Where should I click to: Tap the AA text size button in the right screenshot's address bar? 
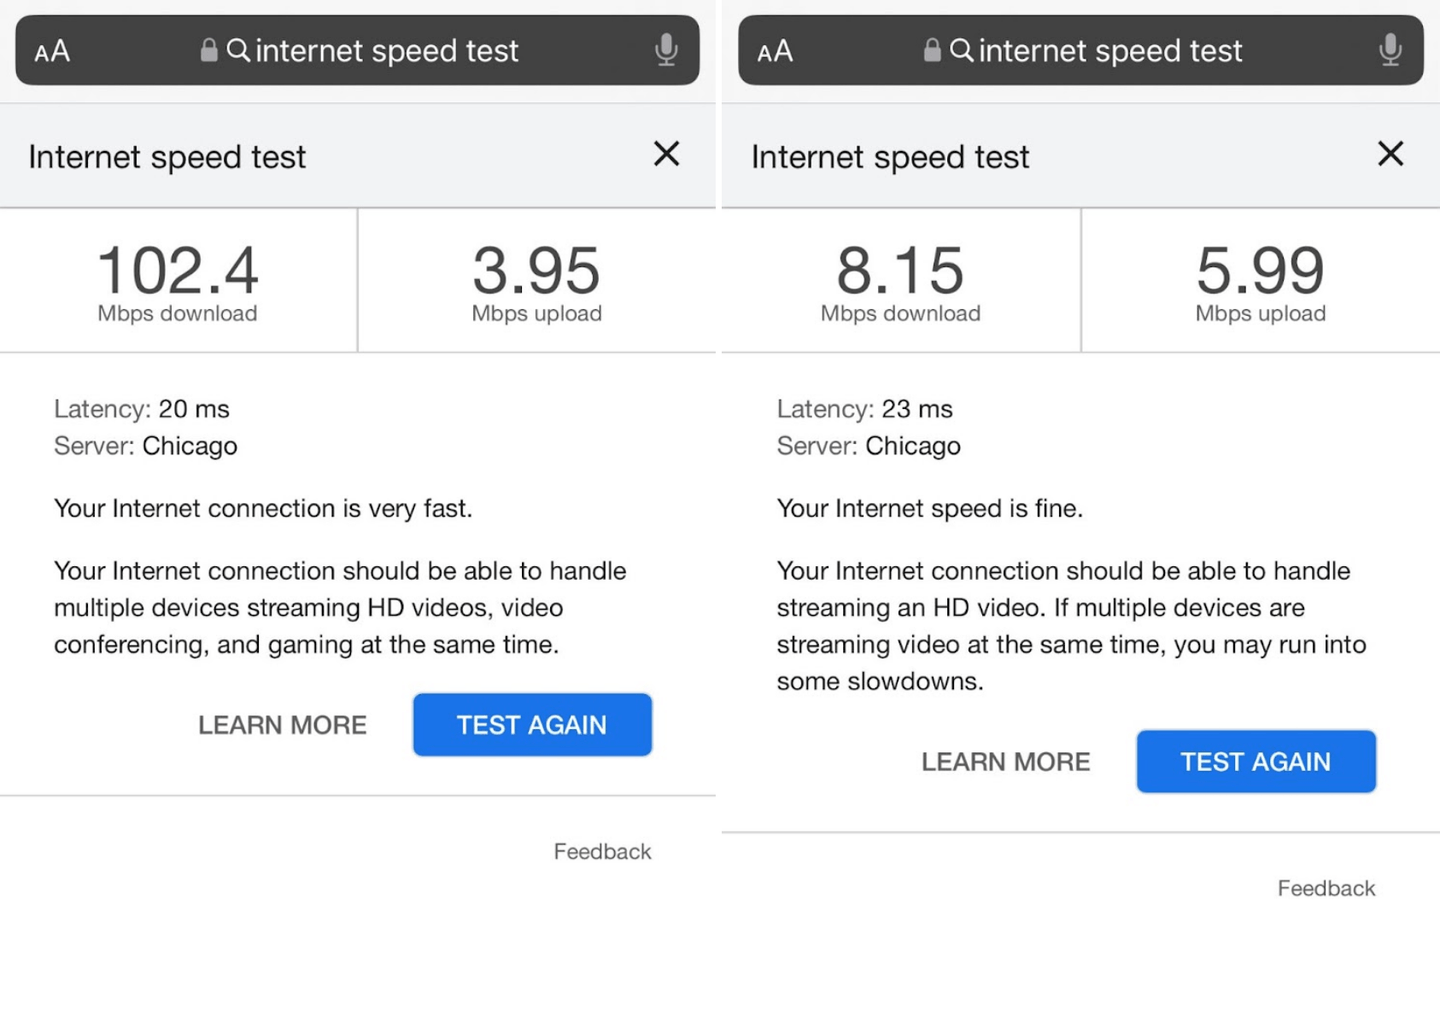pyautogui.click(x=775, y=51)
